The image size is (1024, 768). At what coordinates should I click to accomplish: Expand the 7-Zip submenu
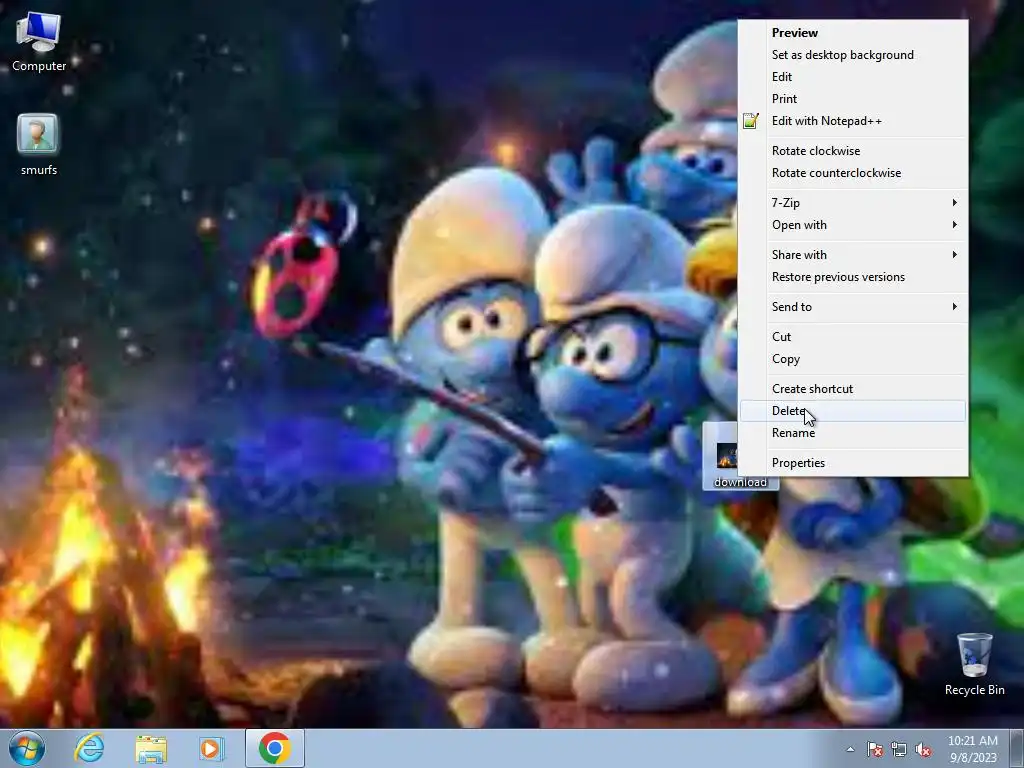[853, 203]
